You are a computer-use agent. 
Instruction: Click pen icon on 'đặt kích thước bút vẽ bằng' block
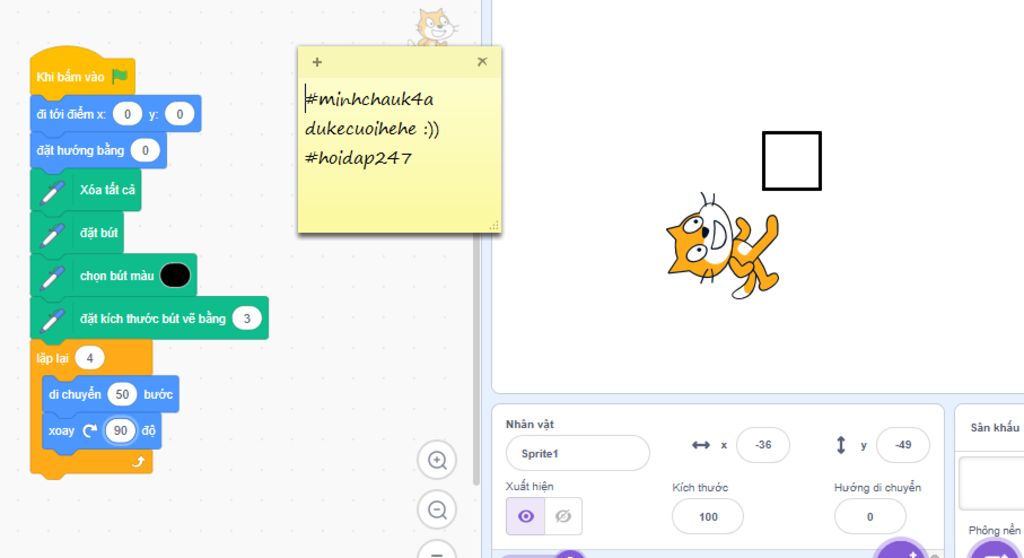(52, 319)
